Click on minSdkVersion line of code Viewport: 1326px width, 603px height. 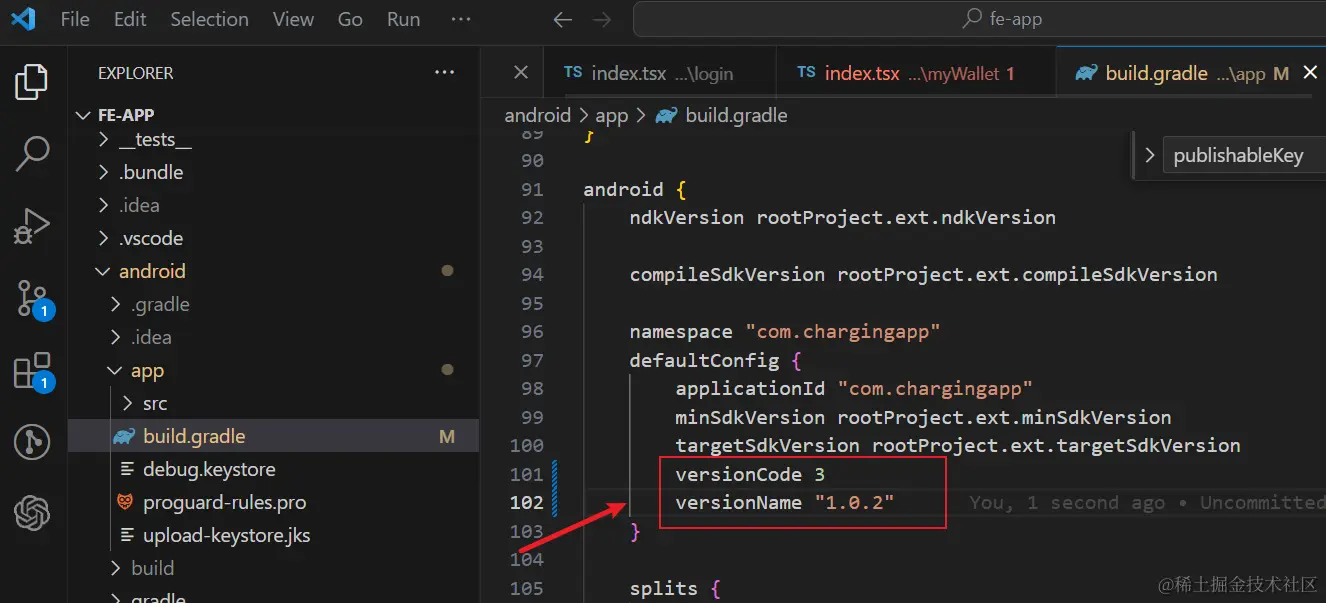(923, 417)
